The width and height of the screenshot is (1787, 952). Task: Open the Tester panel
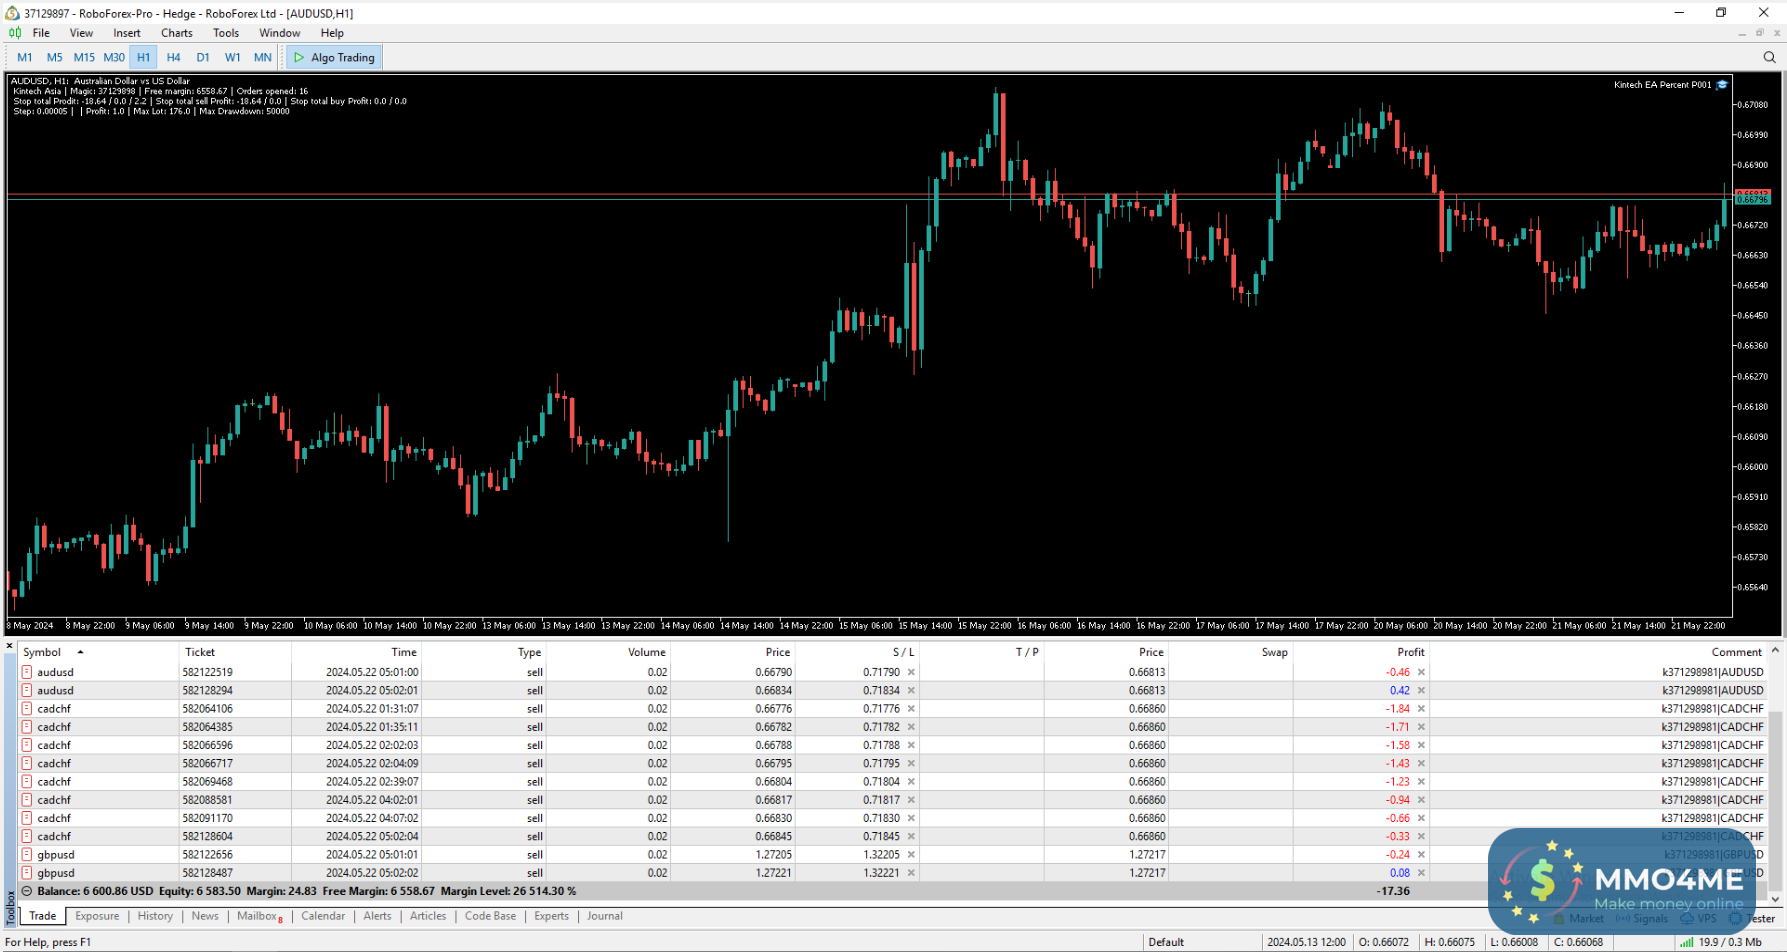tap(1759, 918)
